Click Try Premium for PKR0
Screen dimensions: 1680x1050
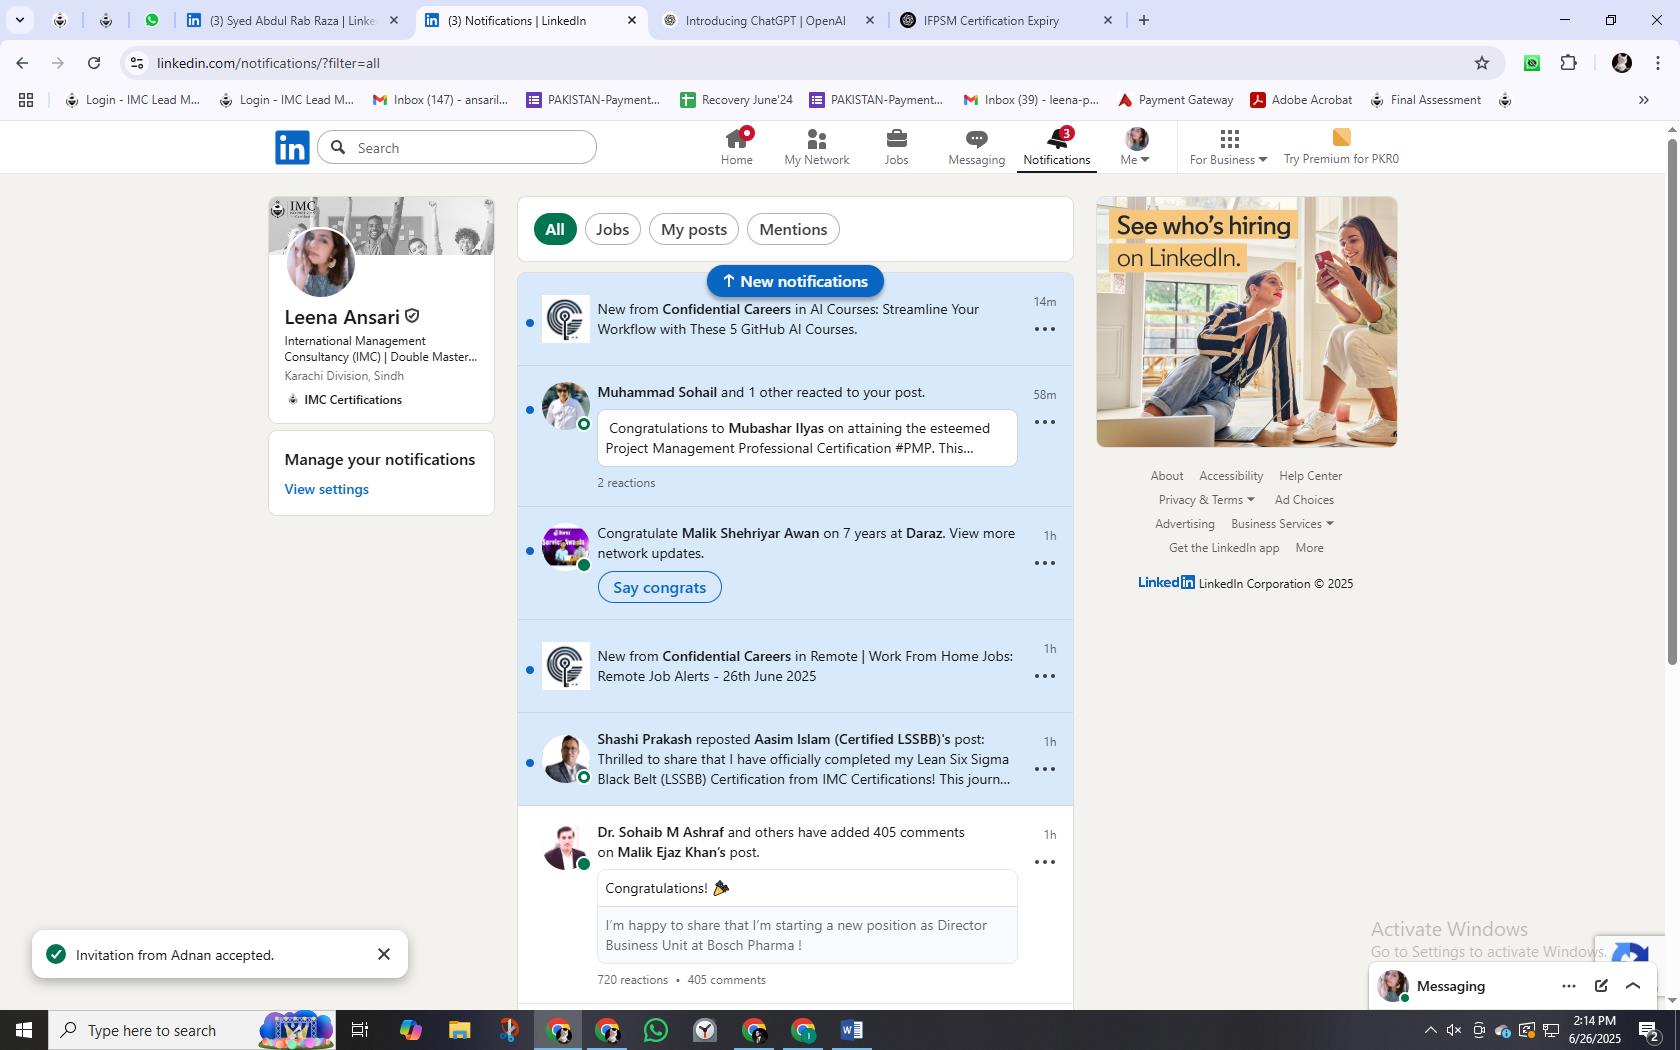pos(1341,146)
